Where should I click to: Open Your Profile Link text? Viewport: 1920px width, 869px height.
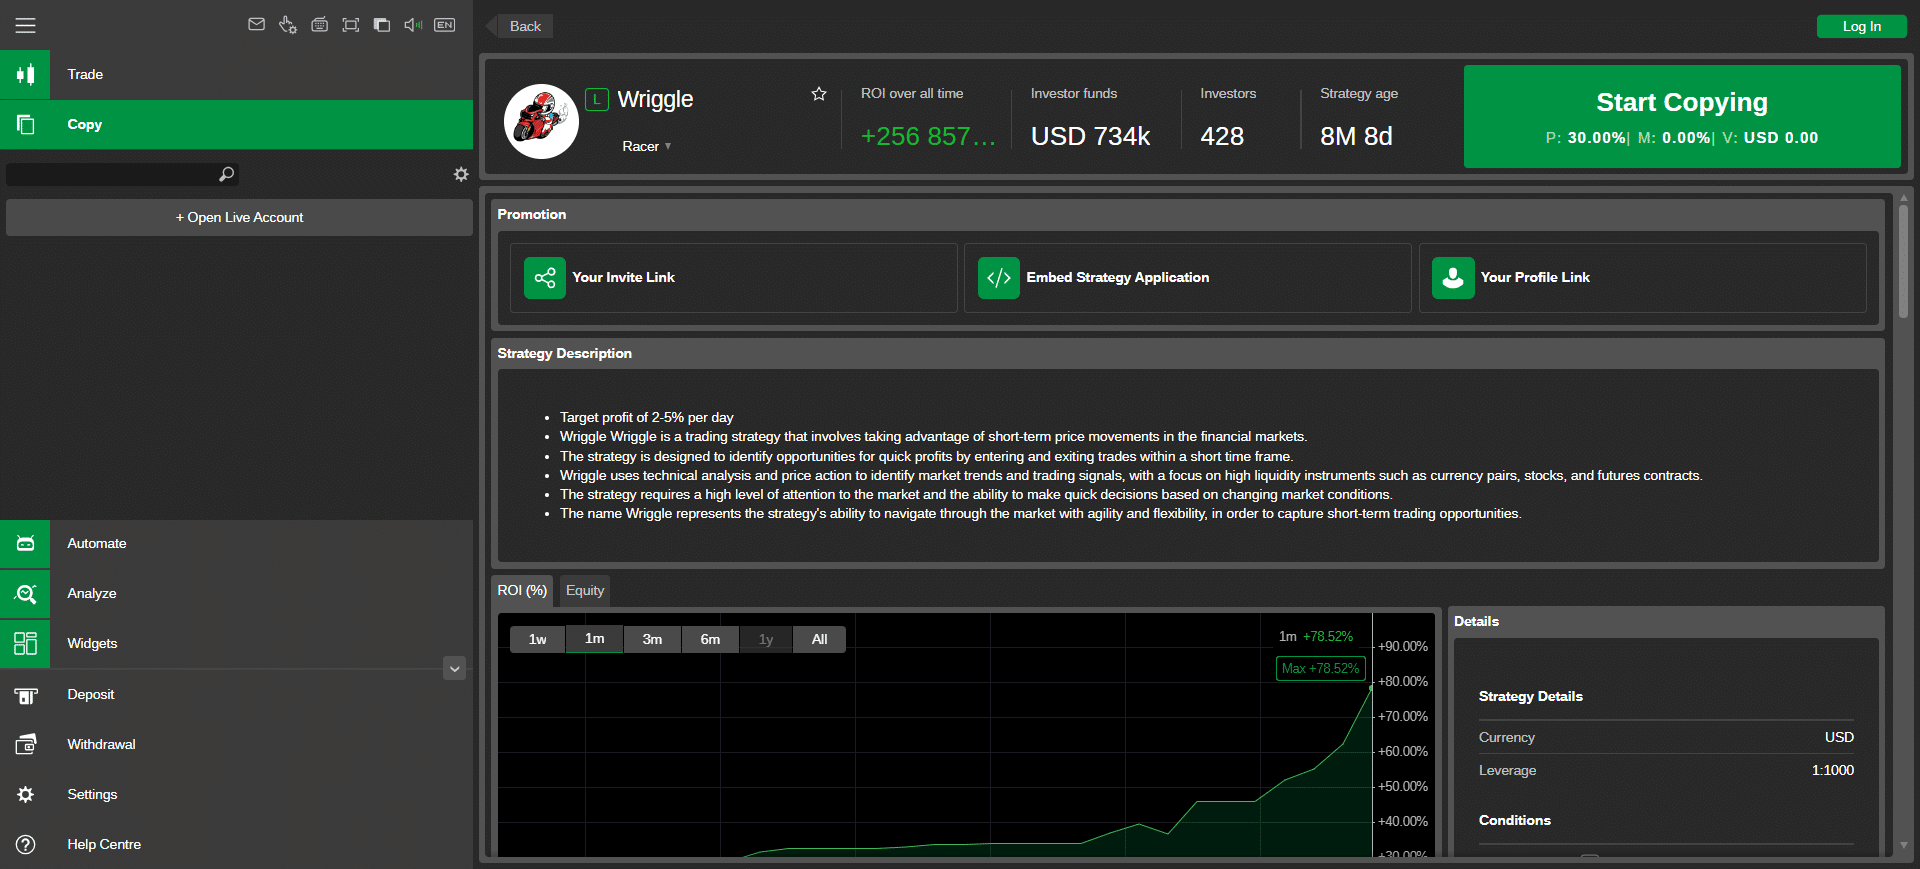(1535, 277)
